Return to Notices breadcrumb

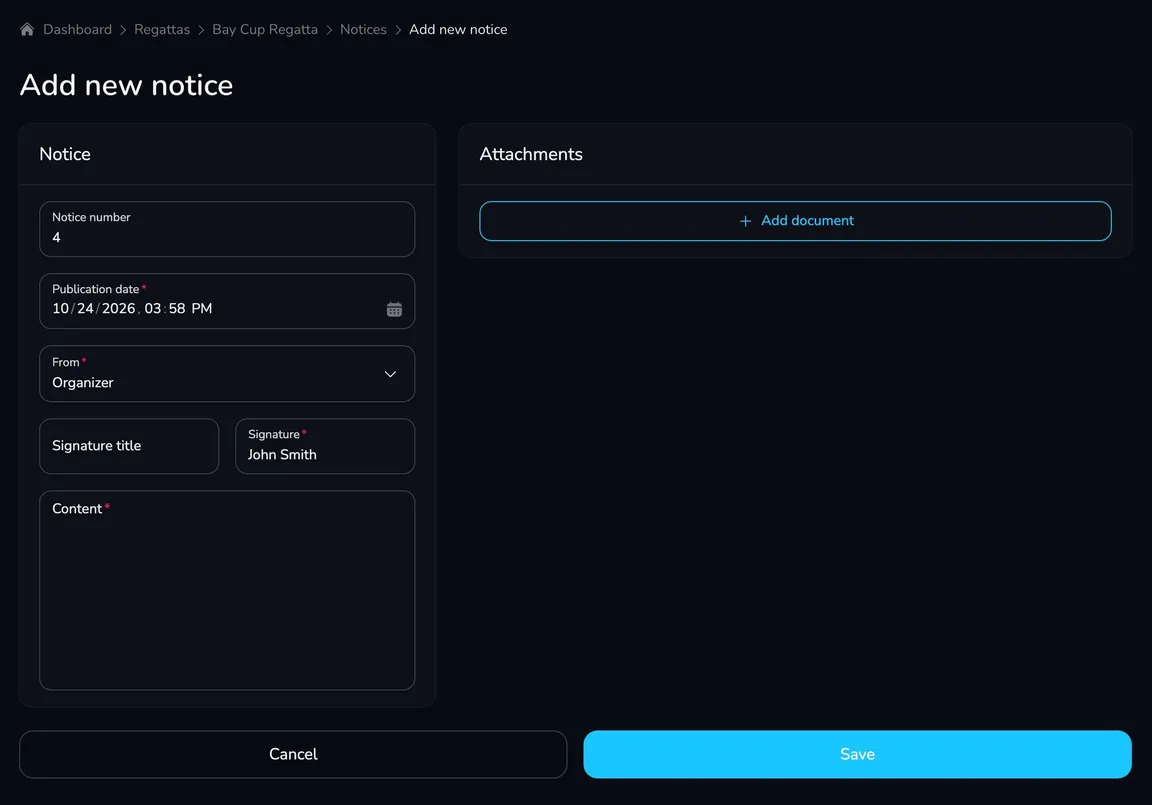point(363,29)
